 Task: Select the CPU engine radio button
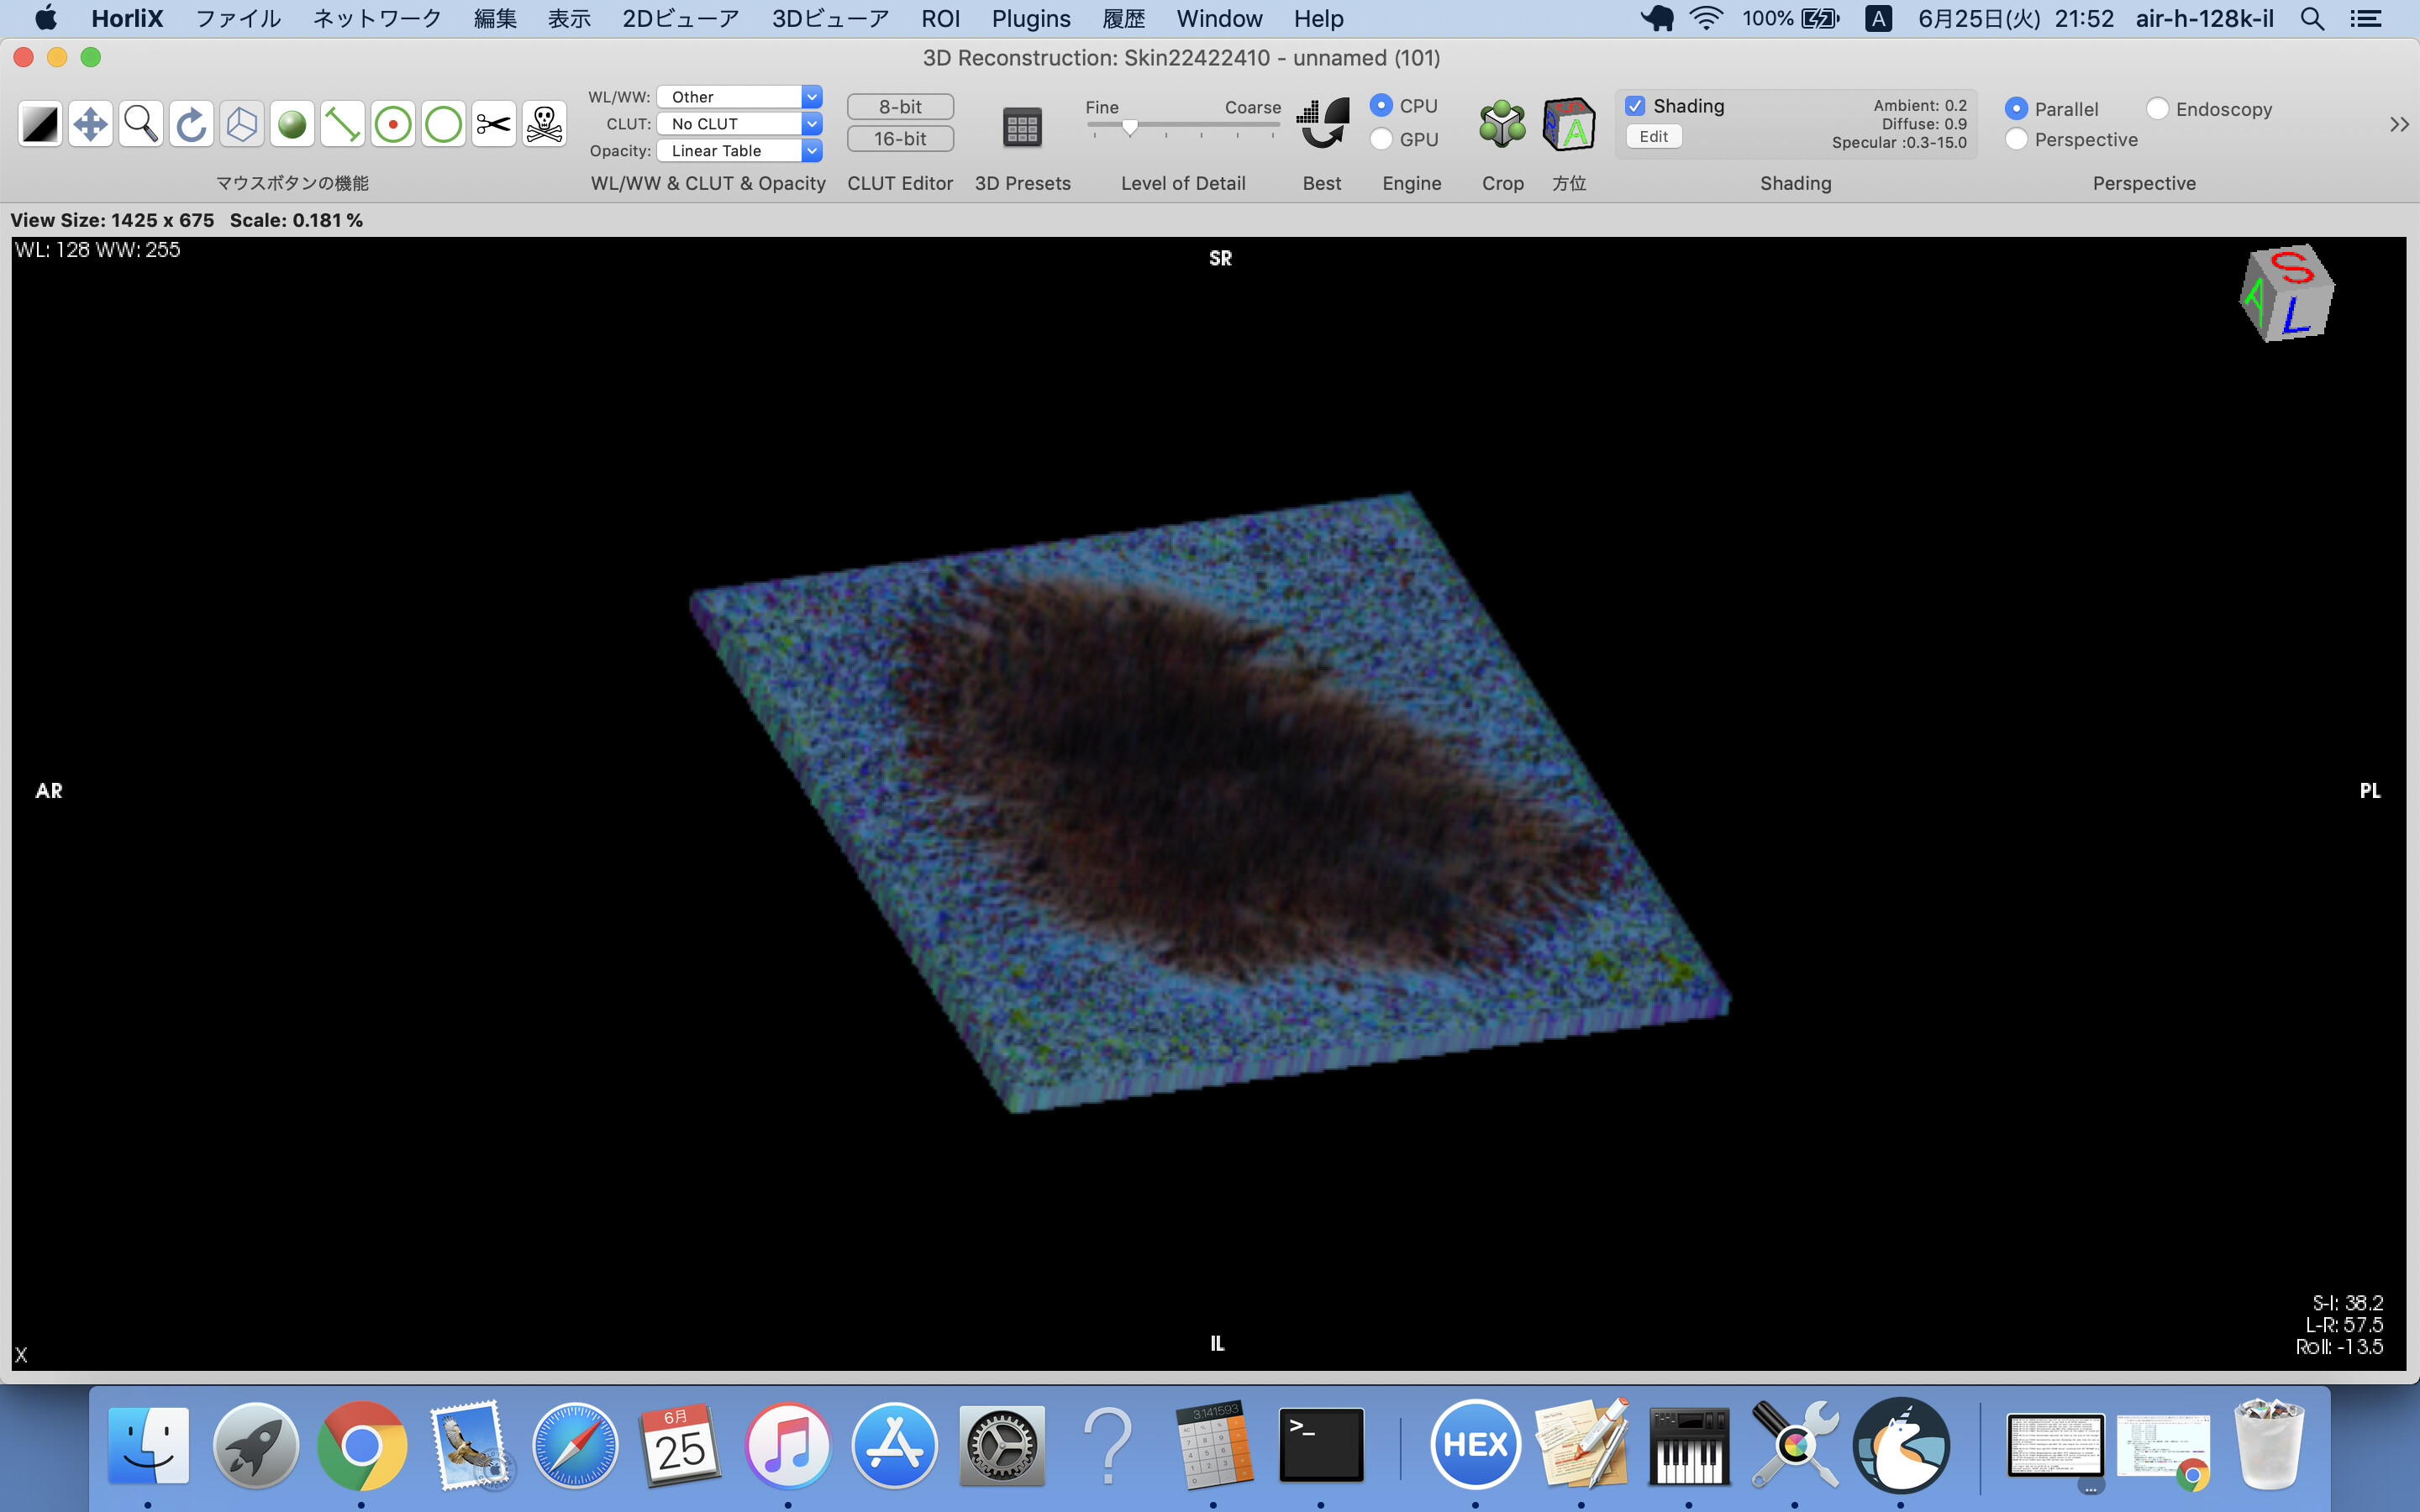coord(1381,105)
